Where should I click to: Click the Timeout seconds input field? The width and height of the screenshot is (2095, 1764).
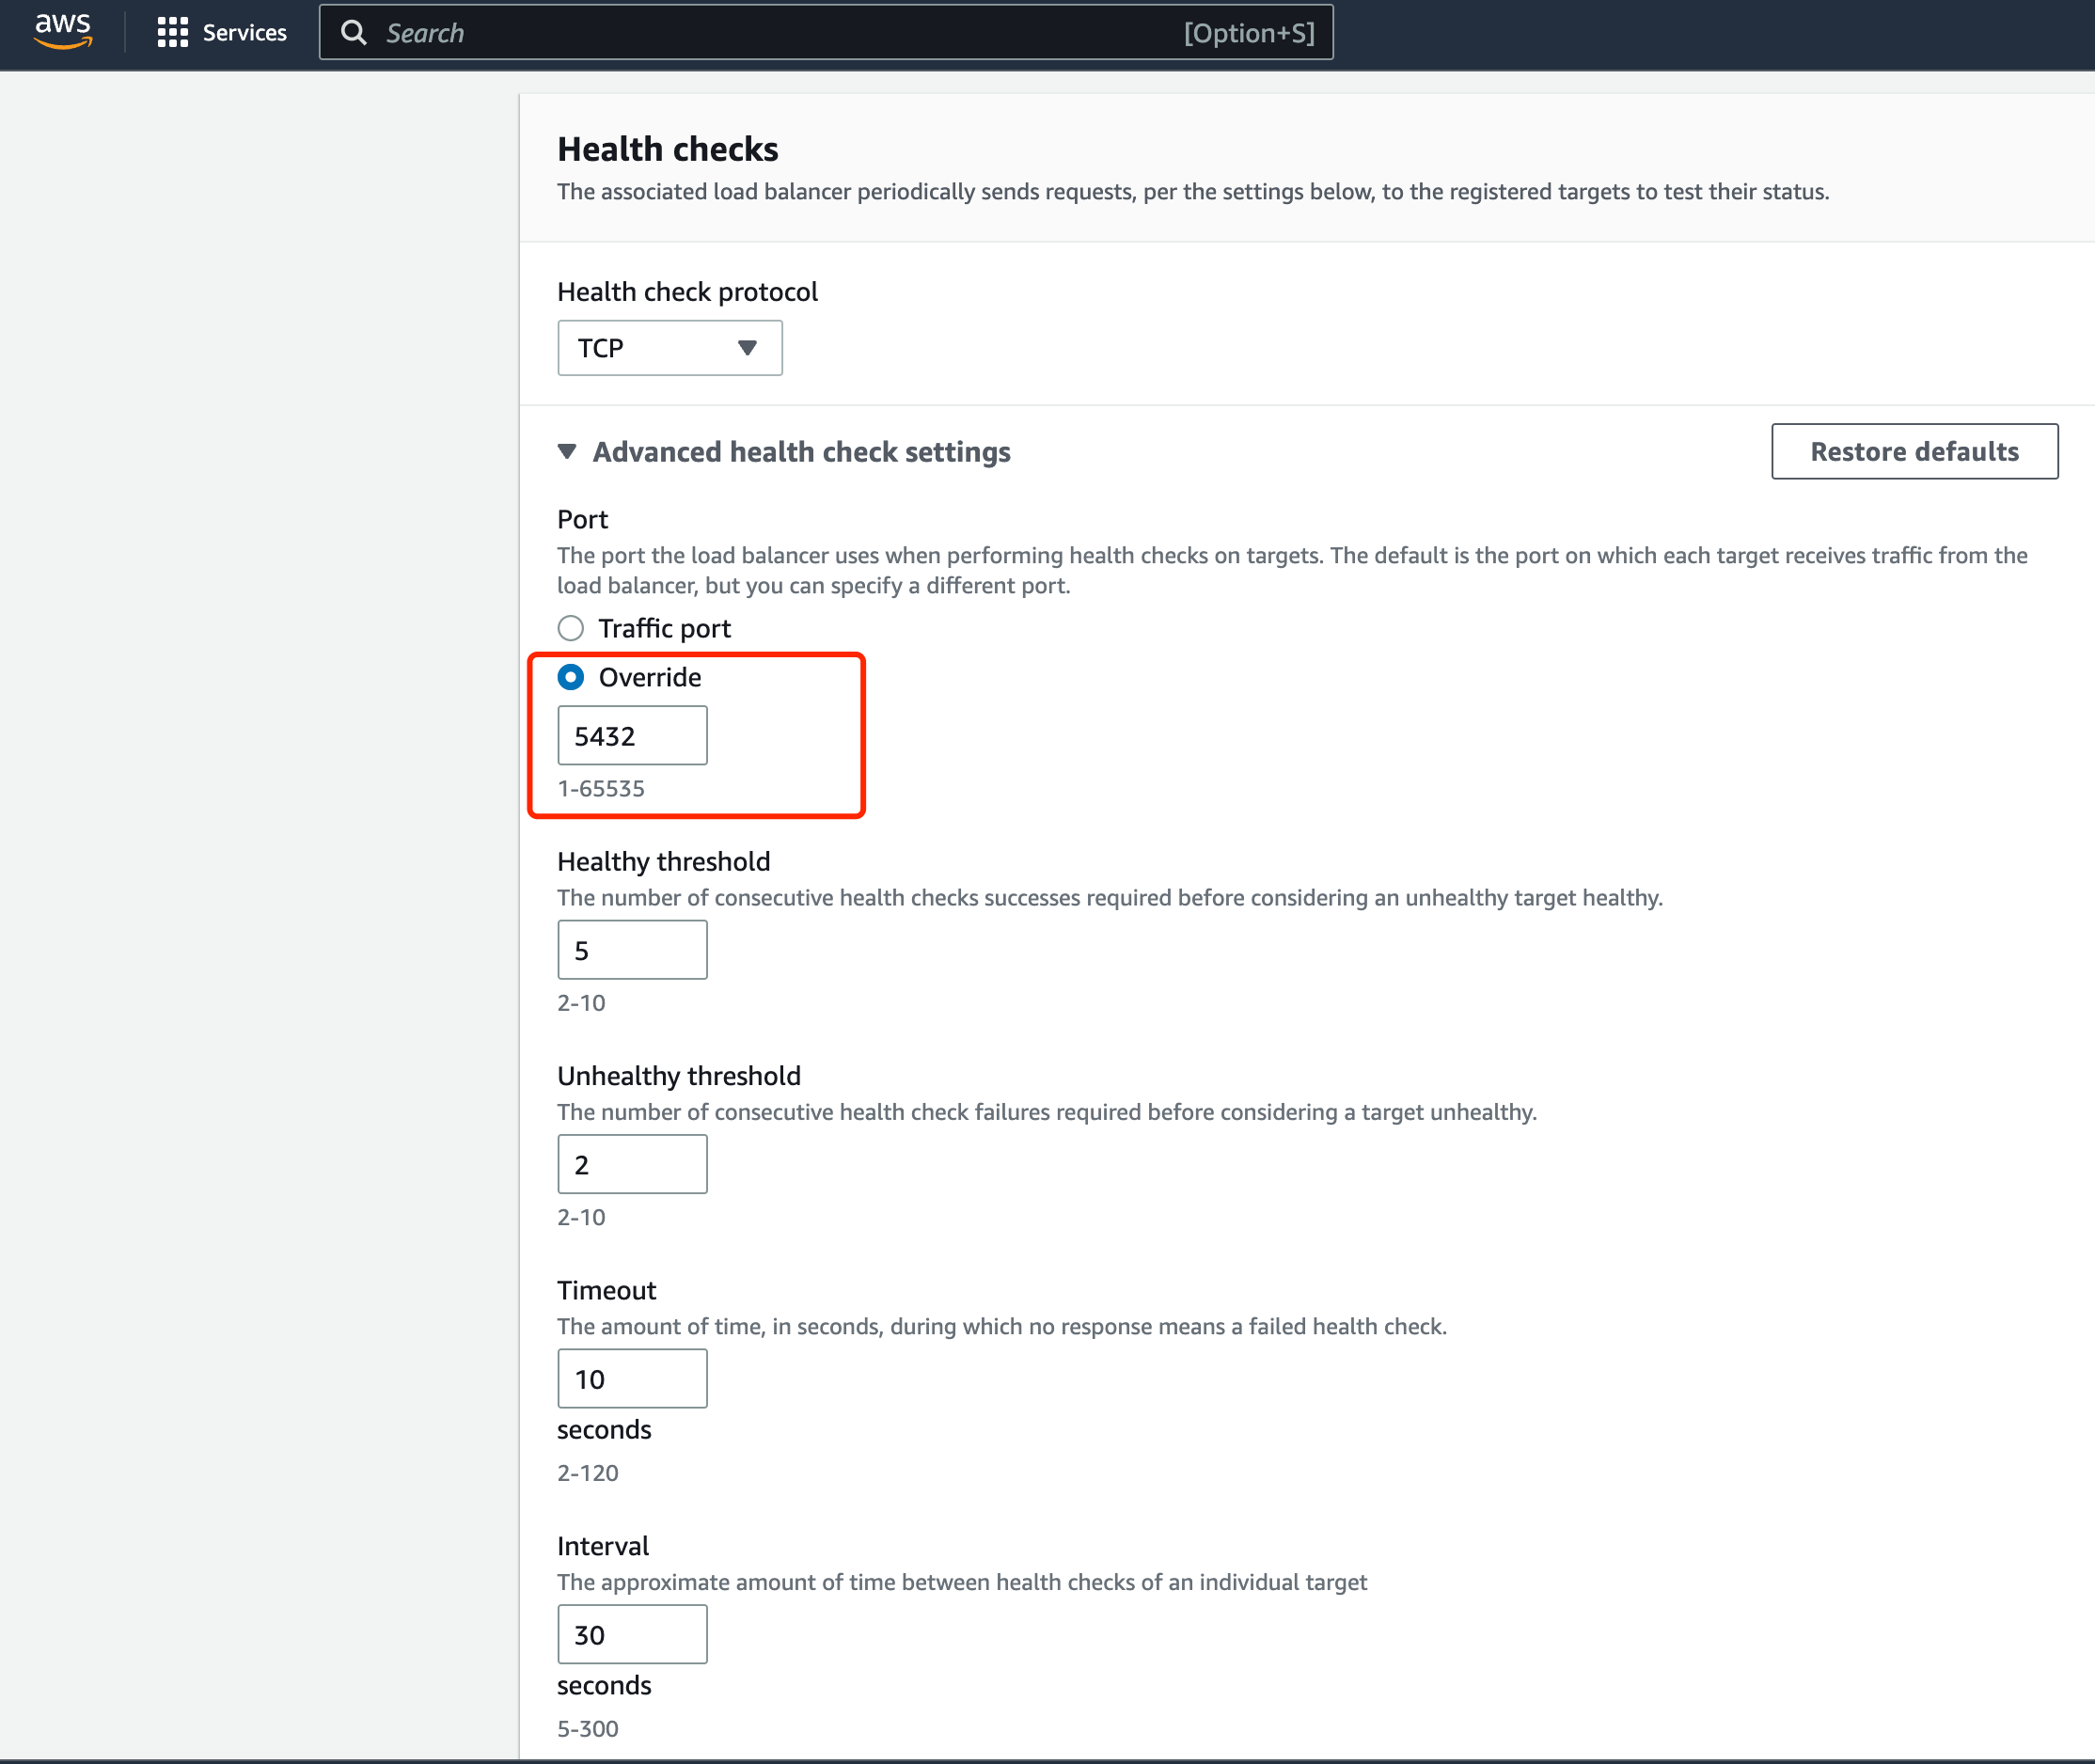[x=632, y=1378]
